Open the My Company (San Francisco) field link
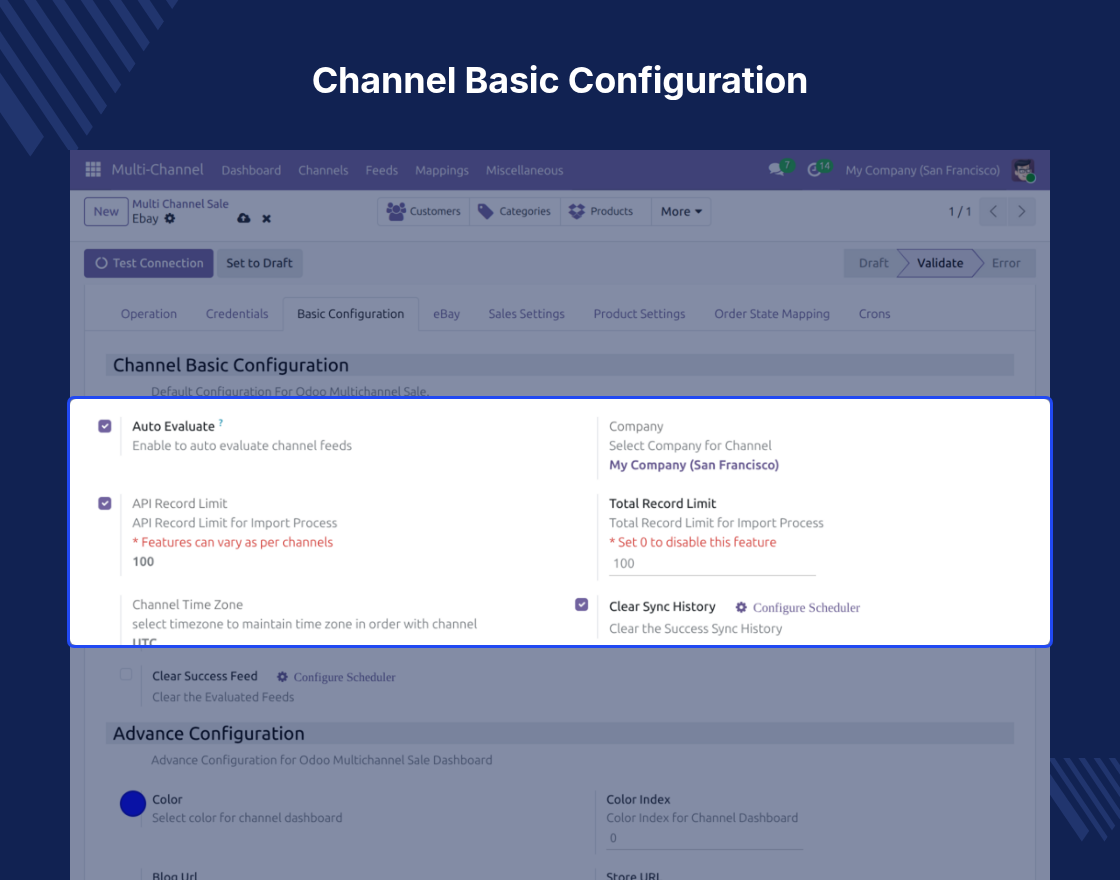This screenshot has width=1120, height=880. tap(694, 465)
